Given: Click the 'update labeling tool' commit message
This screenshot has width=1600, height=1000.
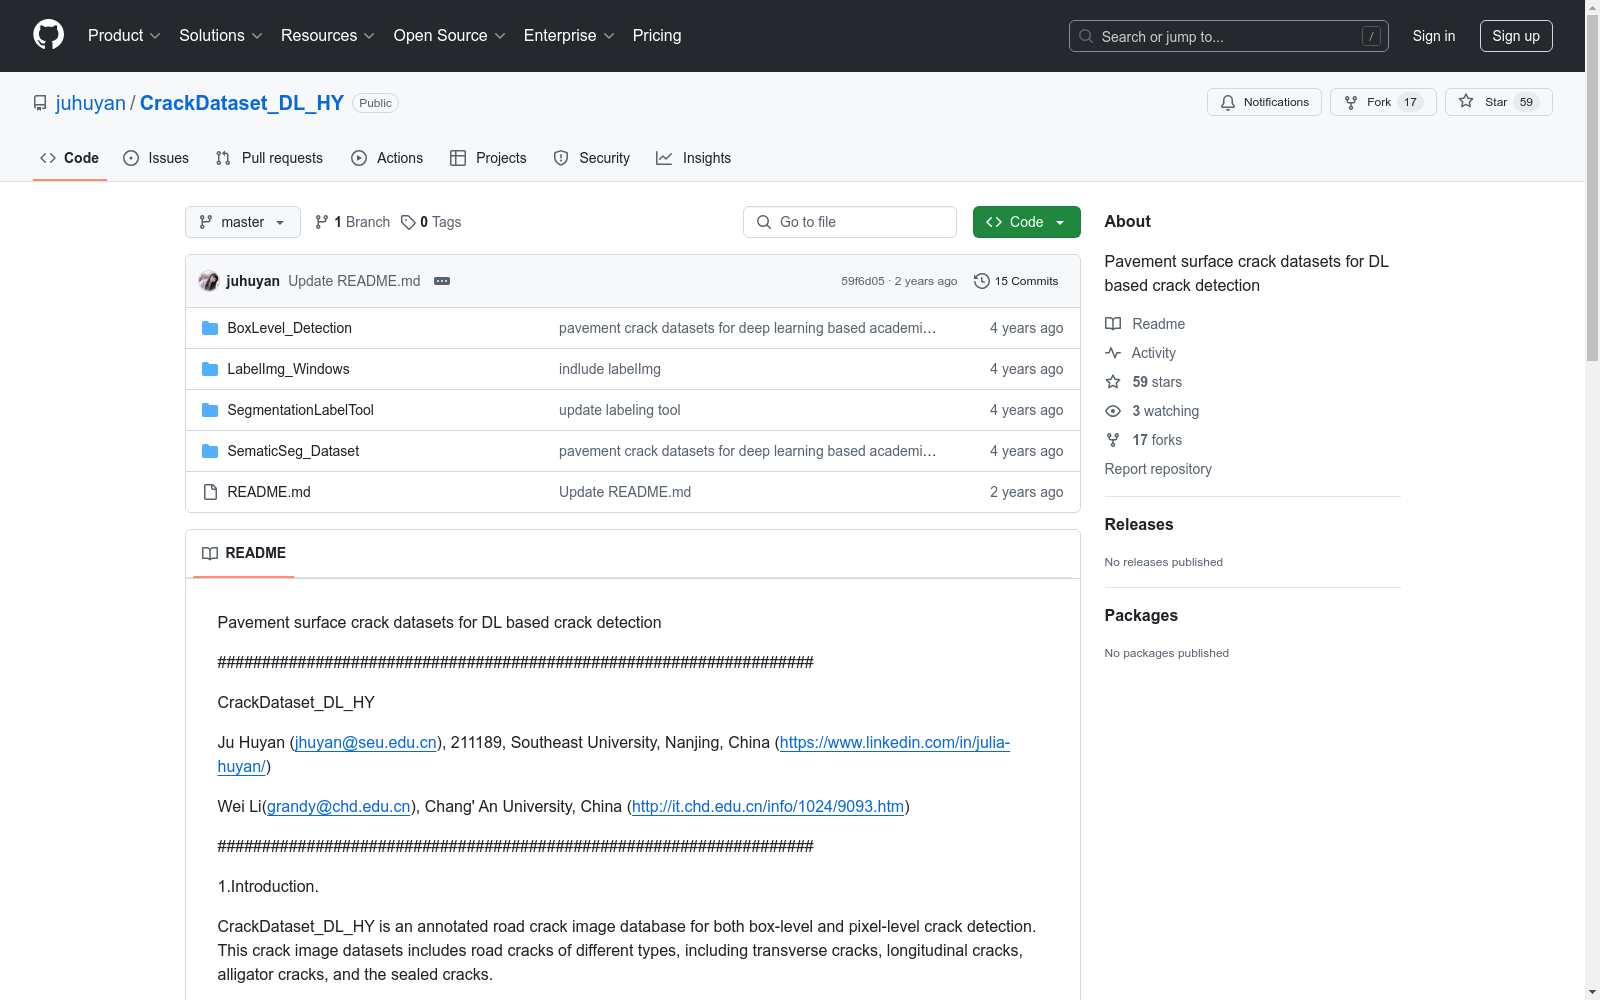Looking at the screenshot, I should 620,410.
